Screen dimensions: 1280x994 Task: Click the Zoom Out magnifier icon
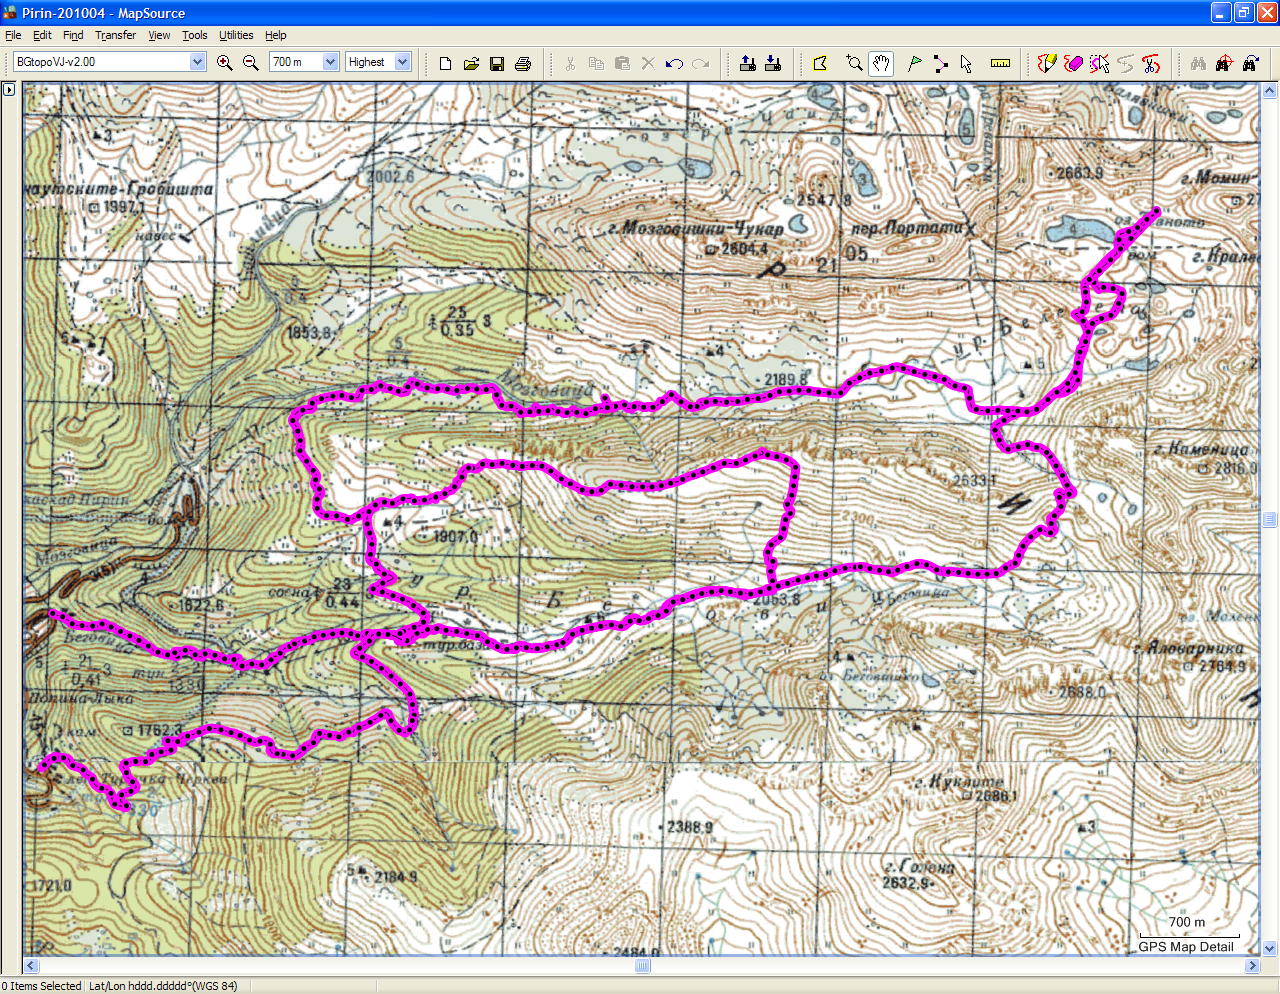251,62
